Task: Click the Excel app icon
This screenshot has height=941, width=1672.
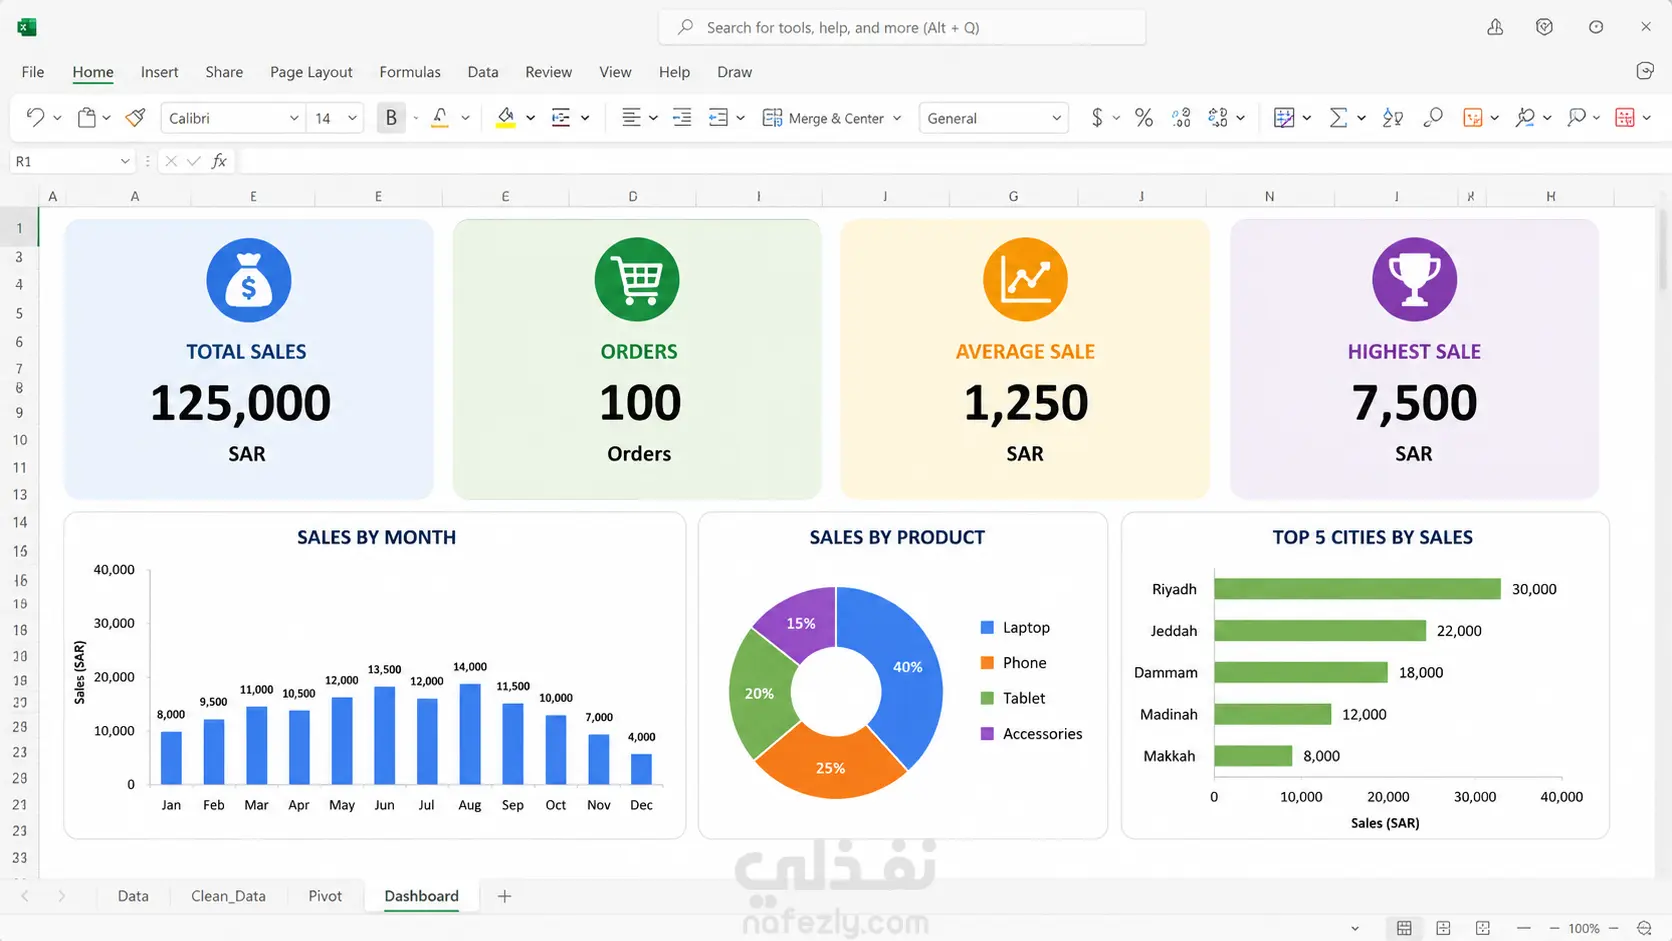Action: [27, 27]
